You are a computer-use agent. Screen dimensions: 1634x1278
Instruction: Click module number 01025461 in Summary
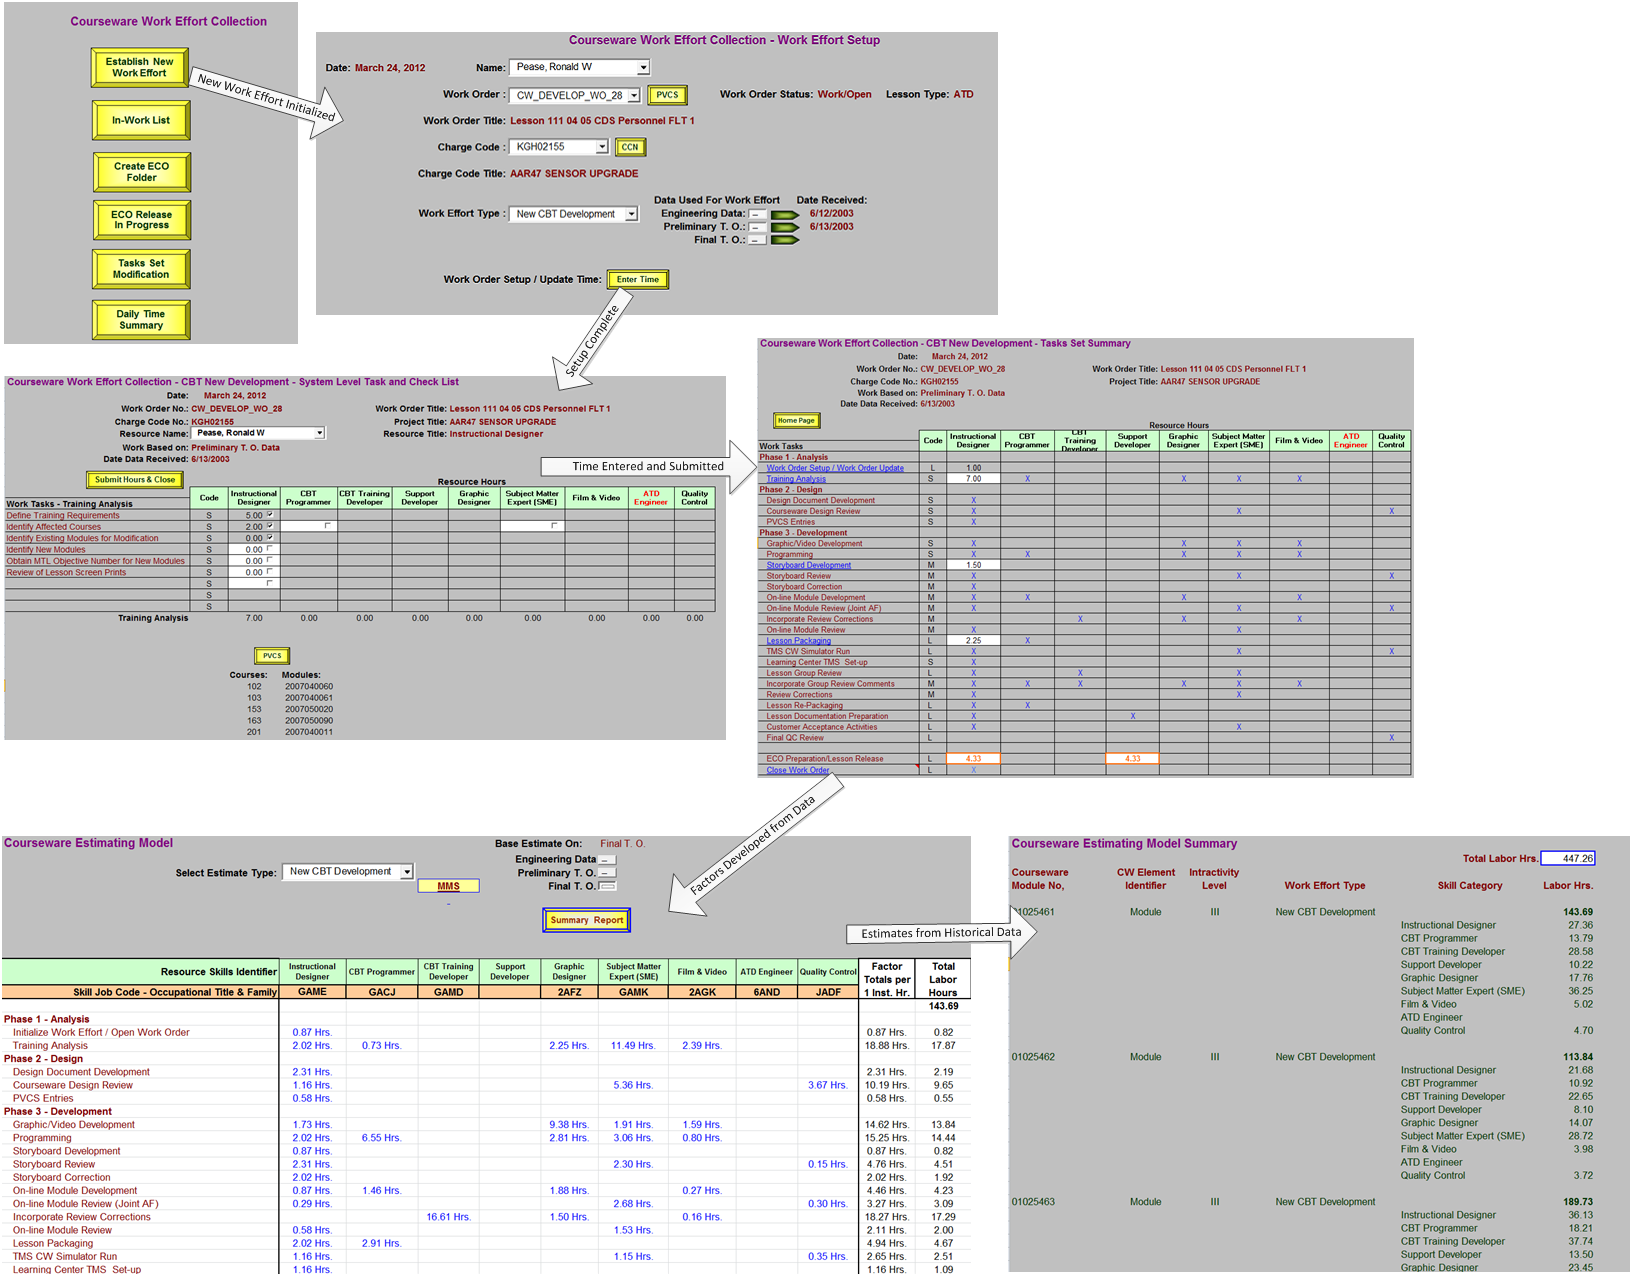click(1033, 912)
